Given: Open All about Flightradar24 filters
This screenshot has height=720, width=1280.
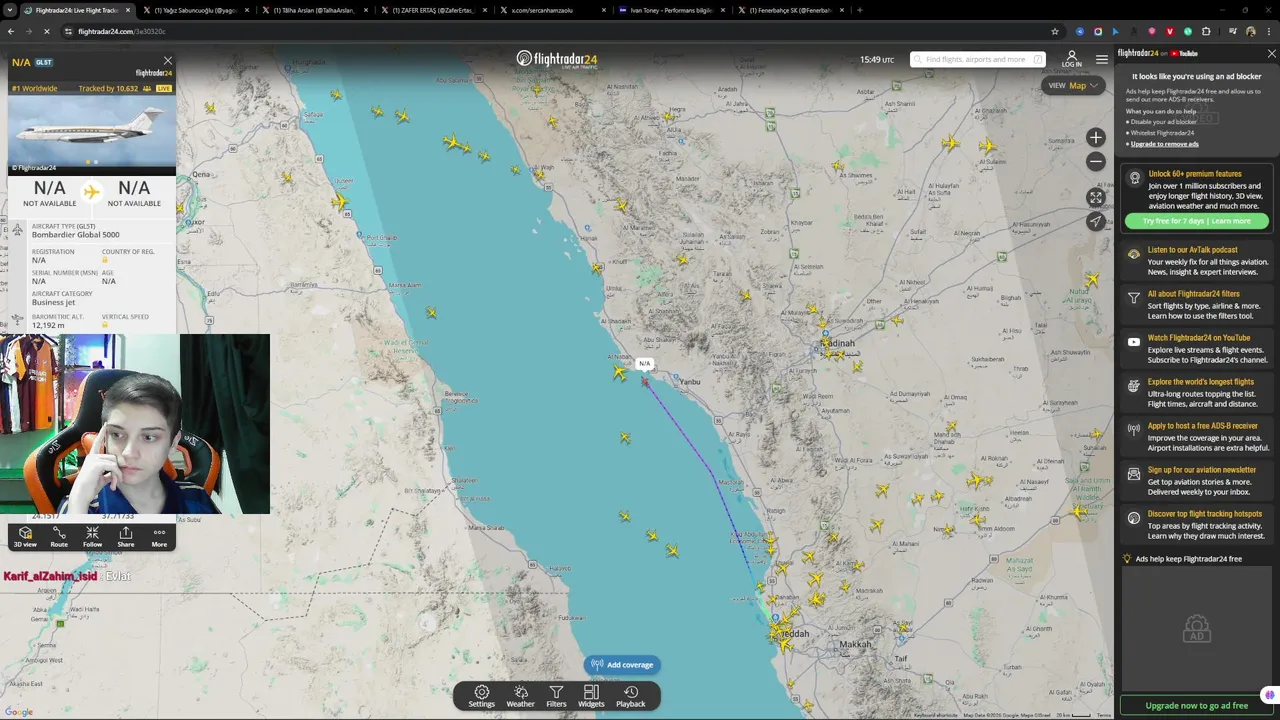Looking at the screenshot, I should (x=1197, y=305).
